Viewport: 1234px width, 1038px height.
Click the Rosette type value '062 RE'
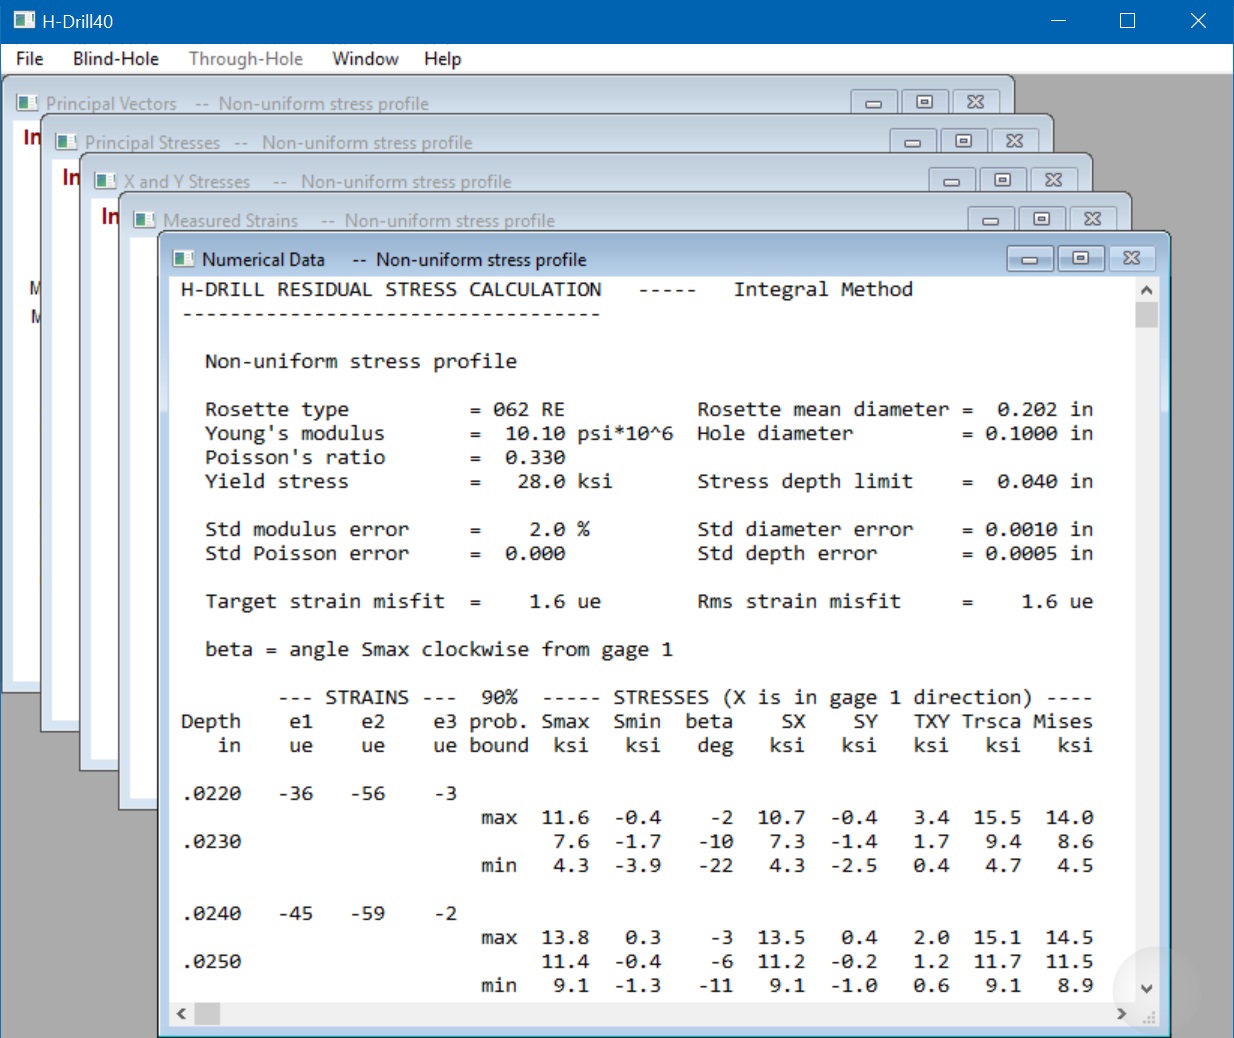click(529, 409)
